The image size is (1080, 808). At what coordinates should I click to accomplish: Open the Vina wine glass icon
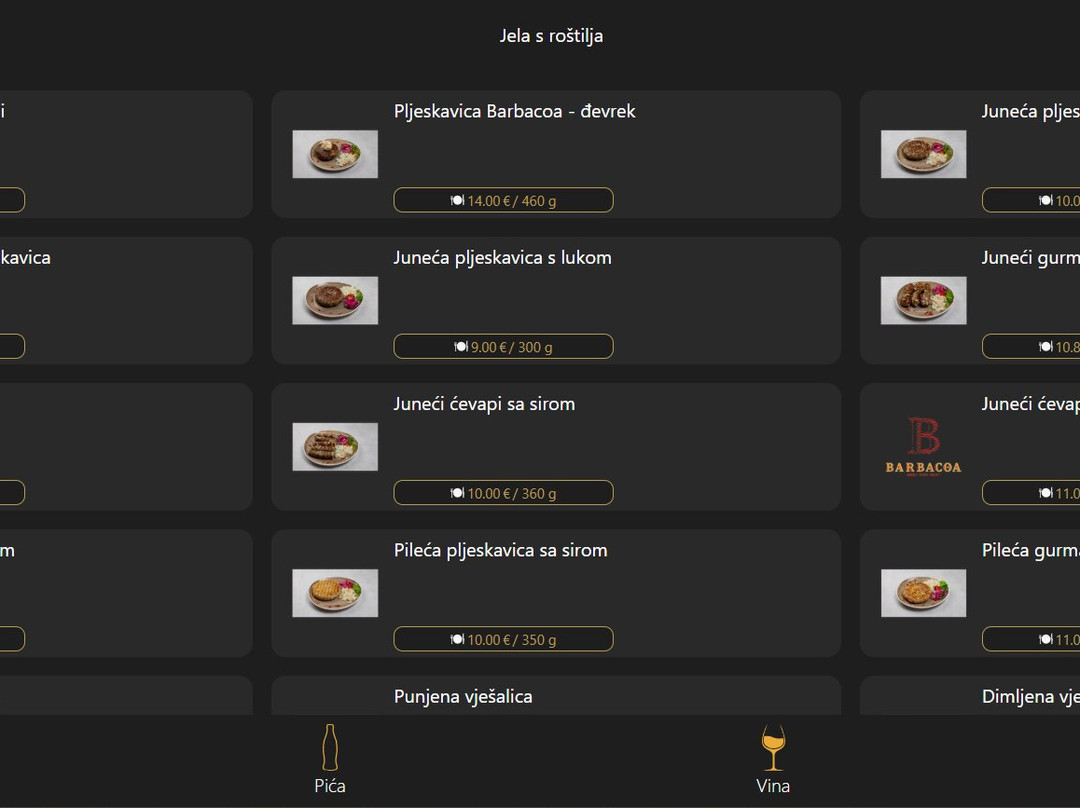[x=773, y=747]
